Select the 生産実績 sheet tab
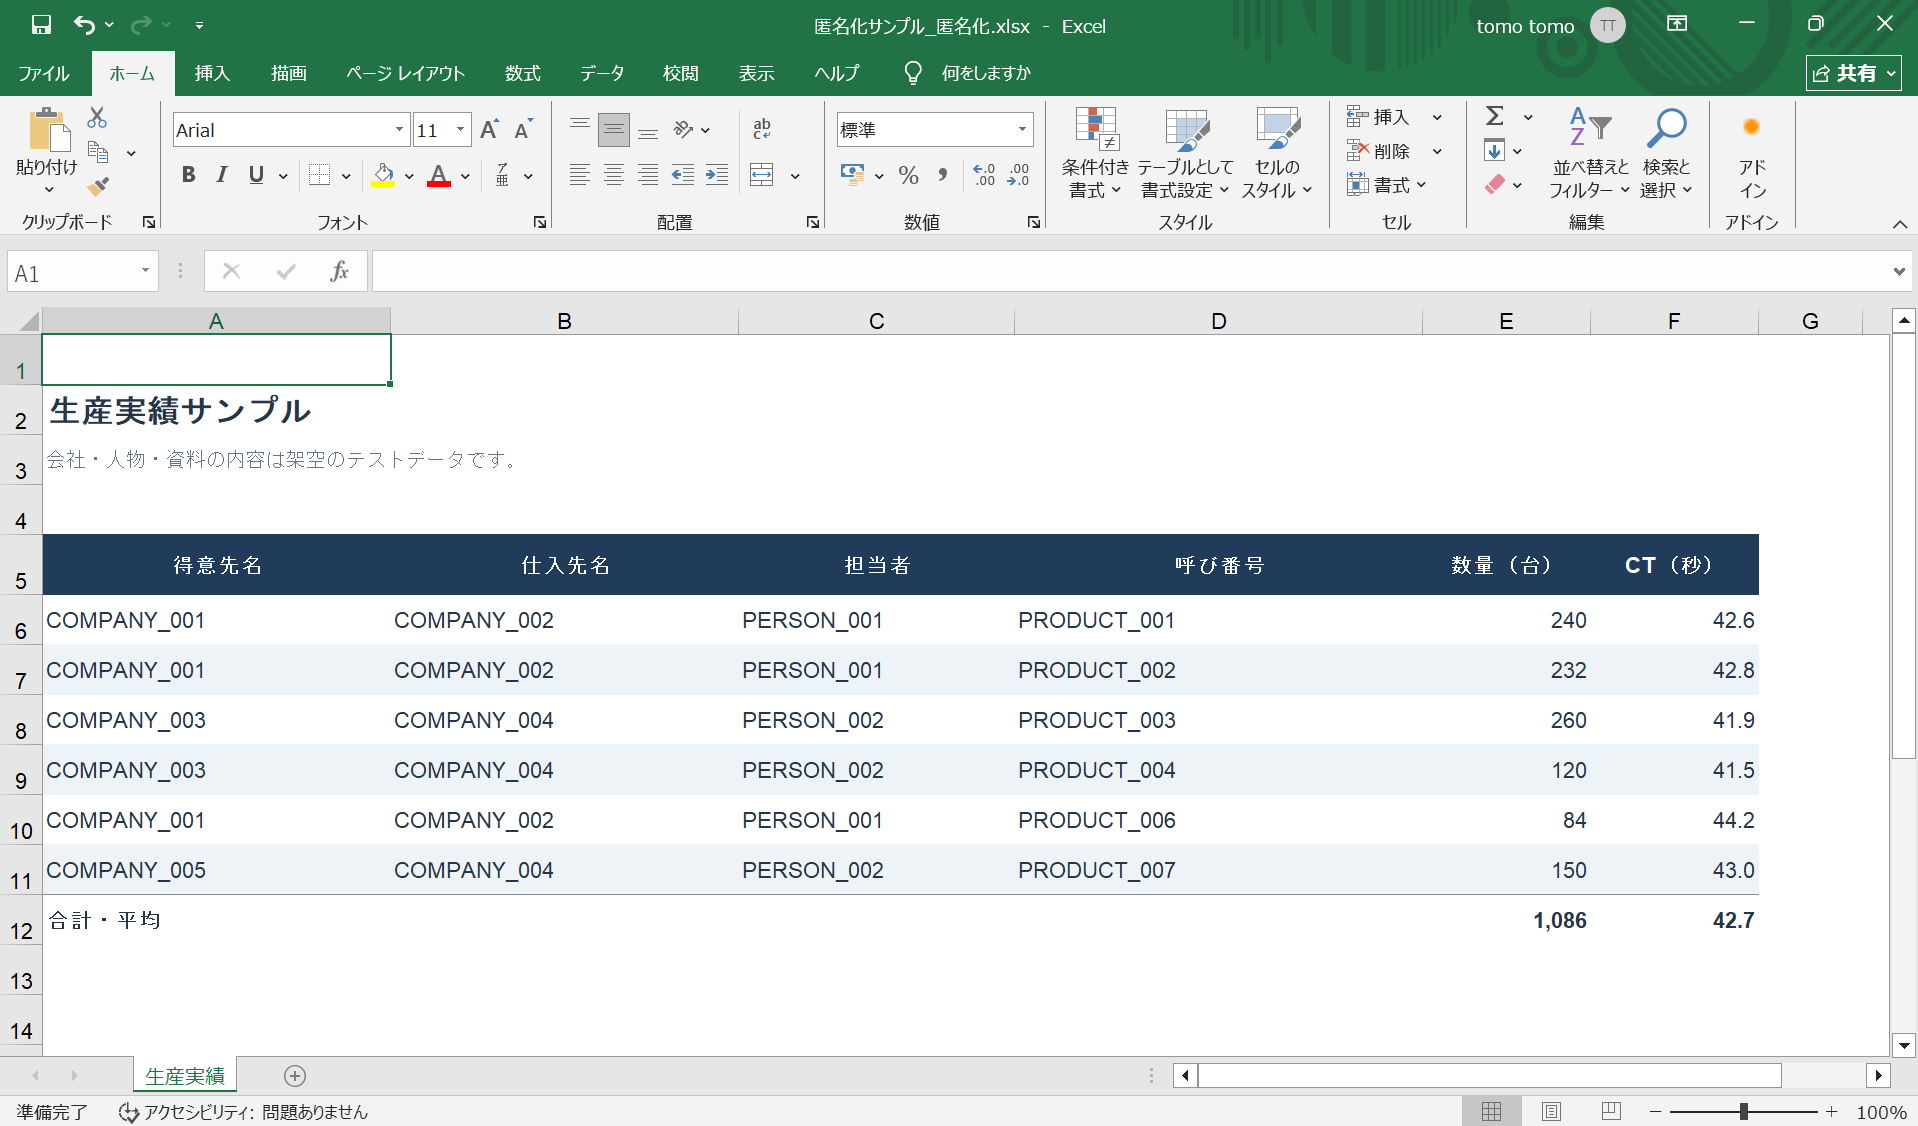Viewport: 1918px width, 1126px height. (185, 1076)
